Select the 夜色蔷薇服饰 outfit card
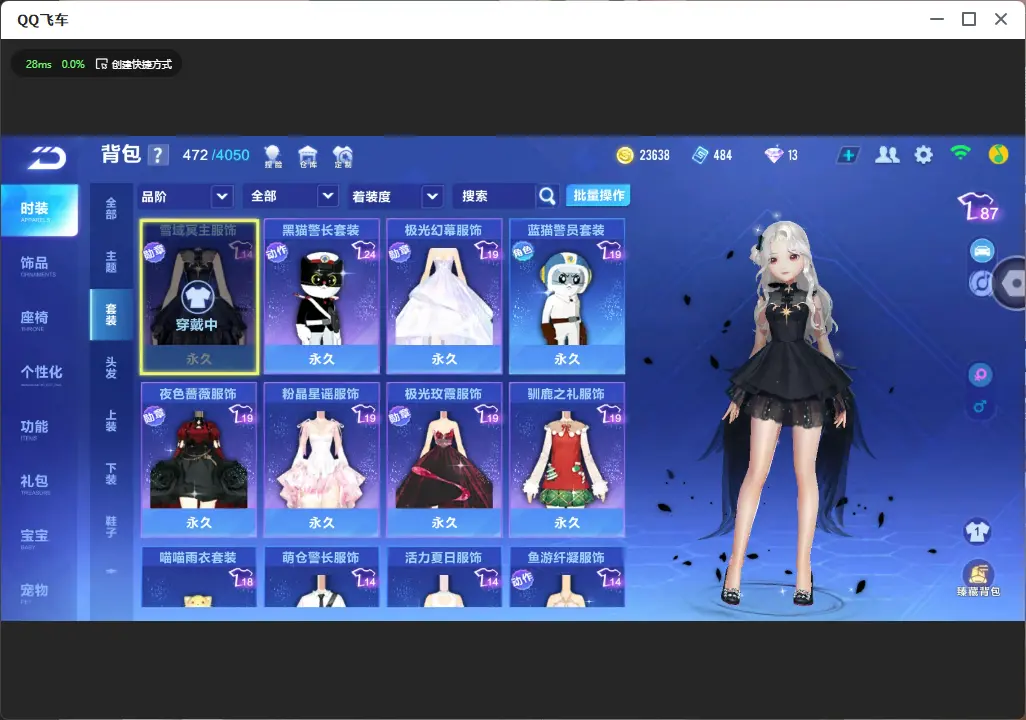1026x720 pixels. [x=199, y=460]
